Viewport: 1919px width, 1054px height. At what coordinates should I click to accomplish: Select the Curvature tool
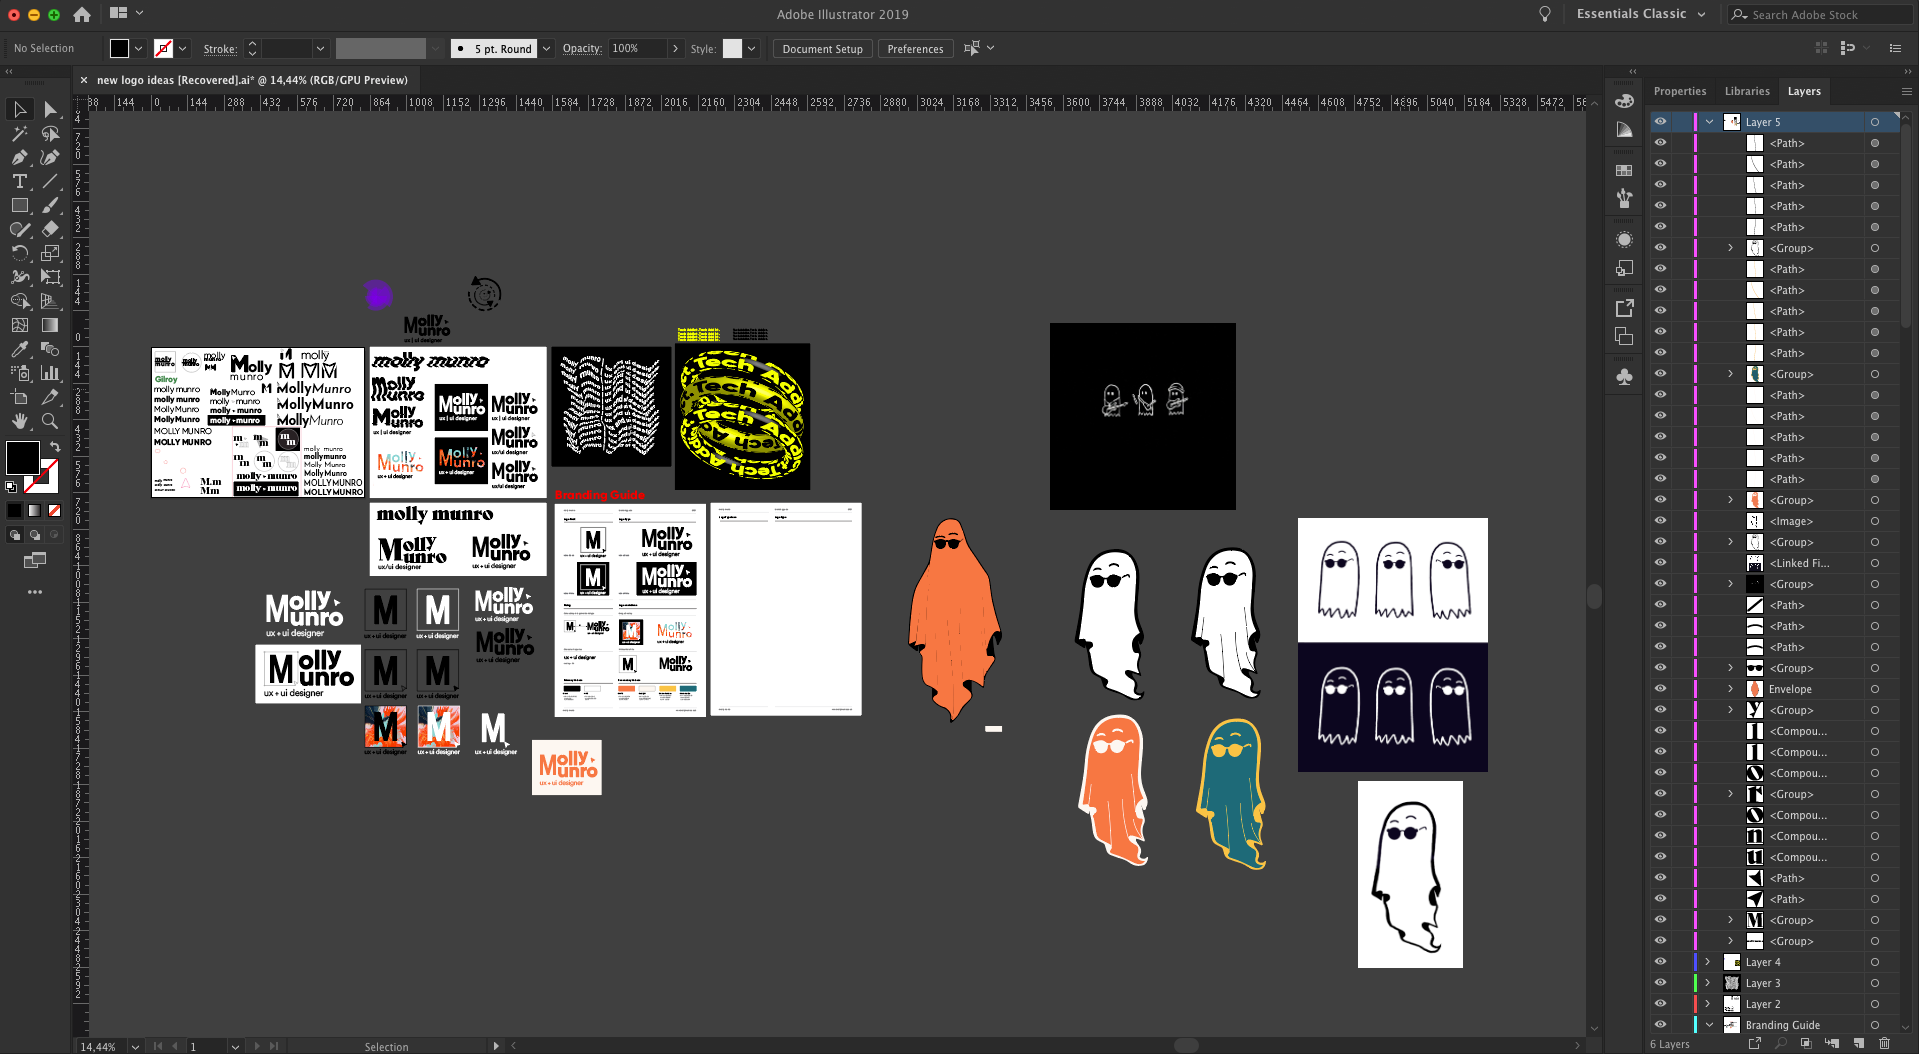coord(50,157)
